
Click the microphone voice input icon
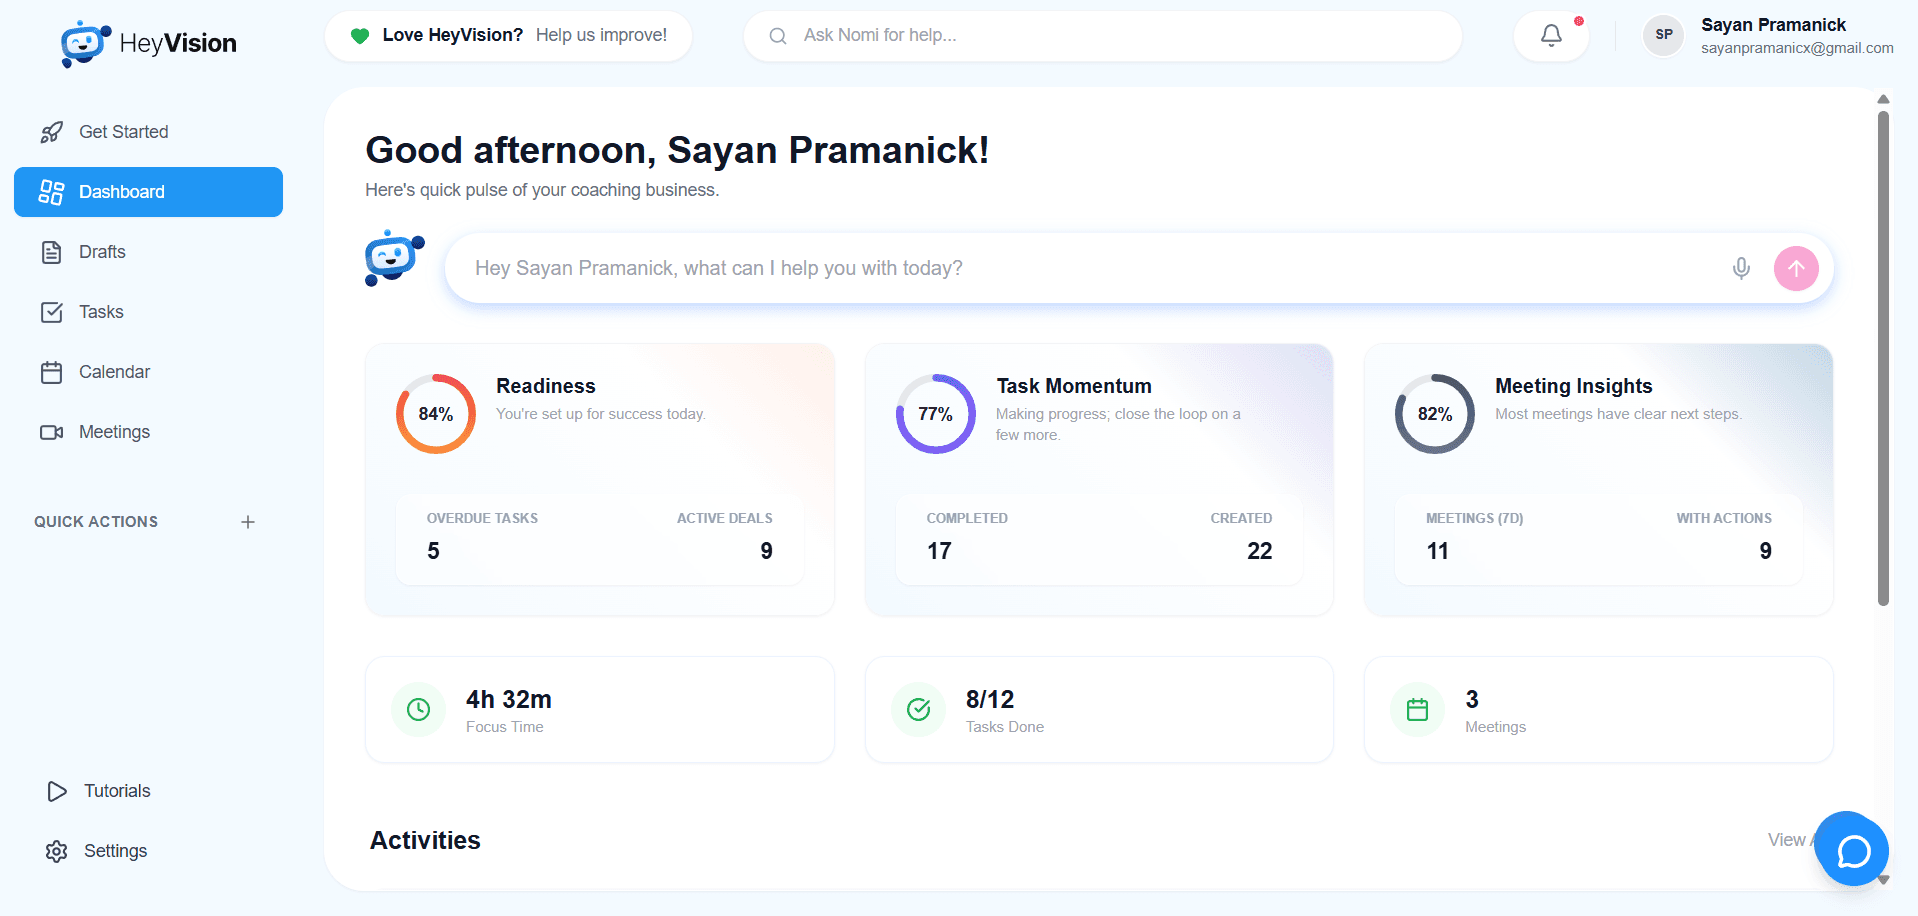click(1741, 268)
